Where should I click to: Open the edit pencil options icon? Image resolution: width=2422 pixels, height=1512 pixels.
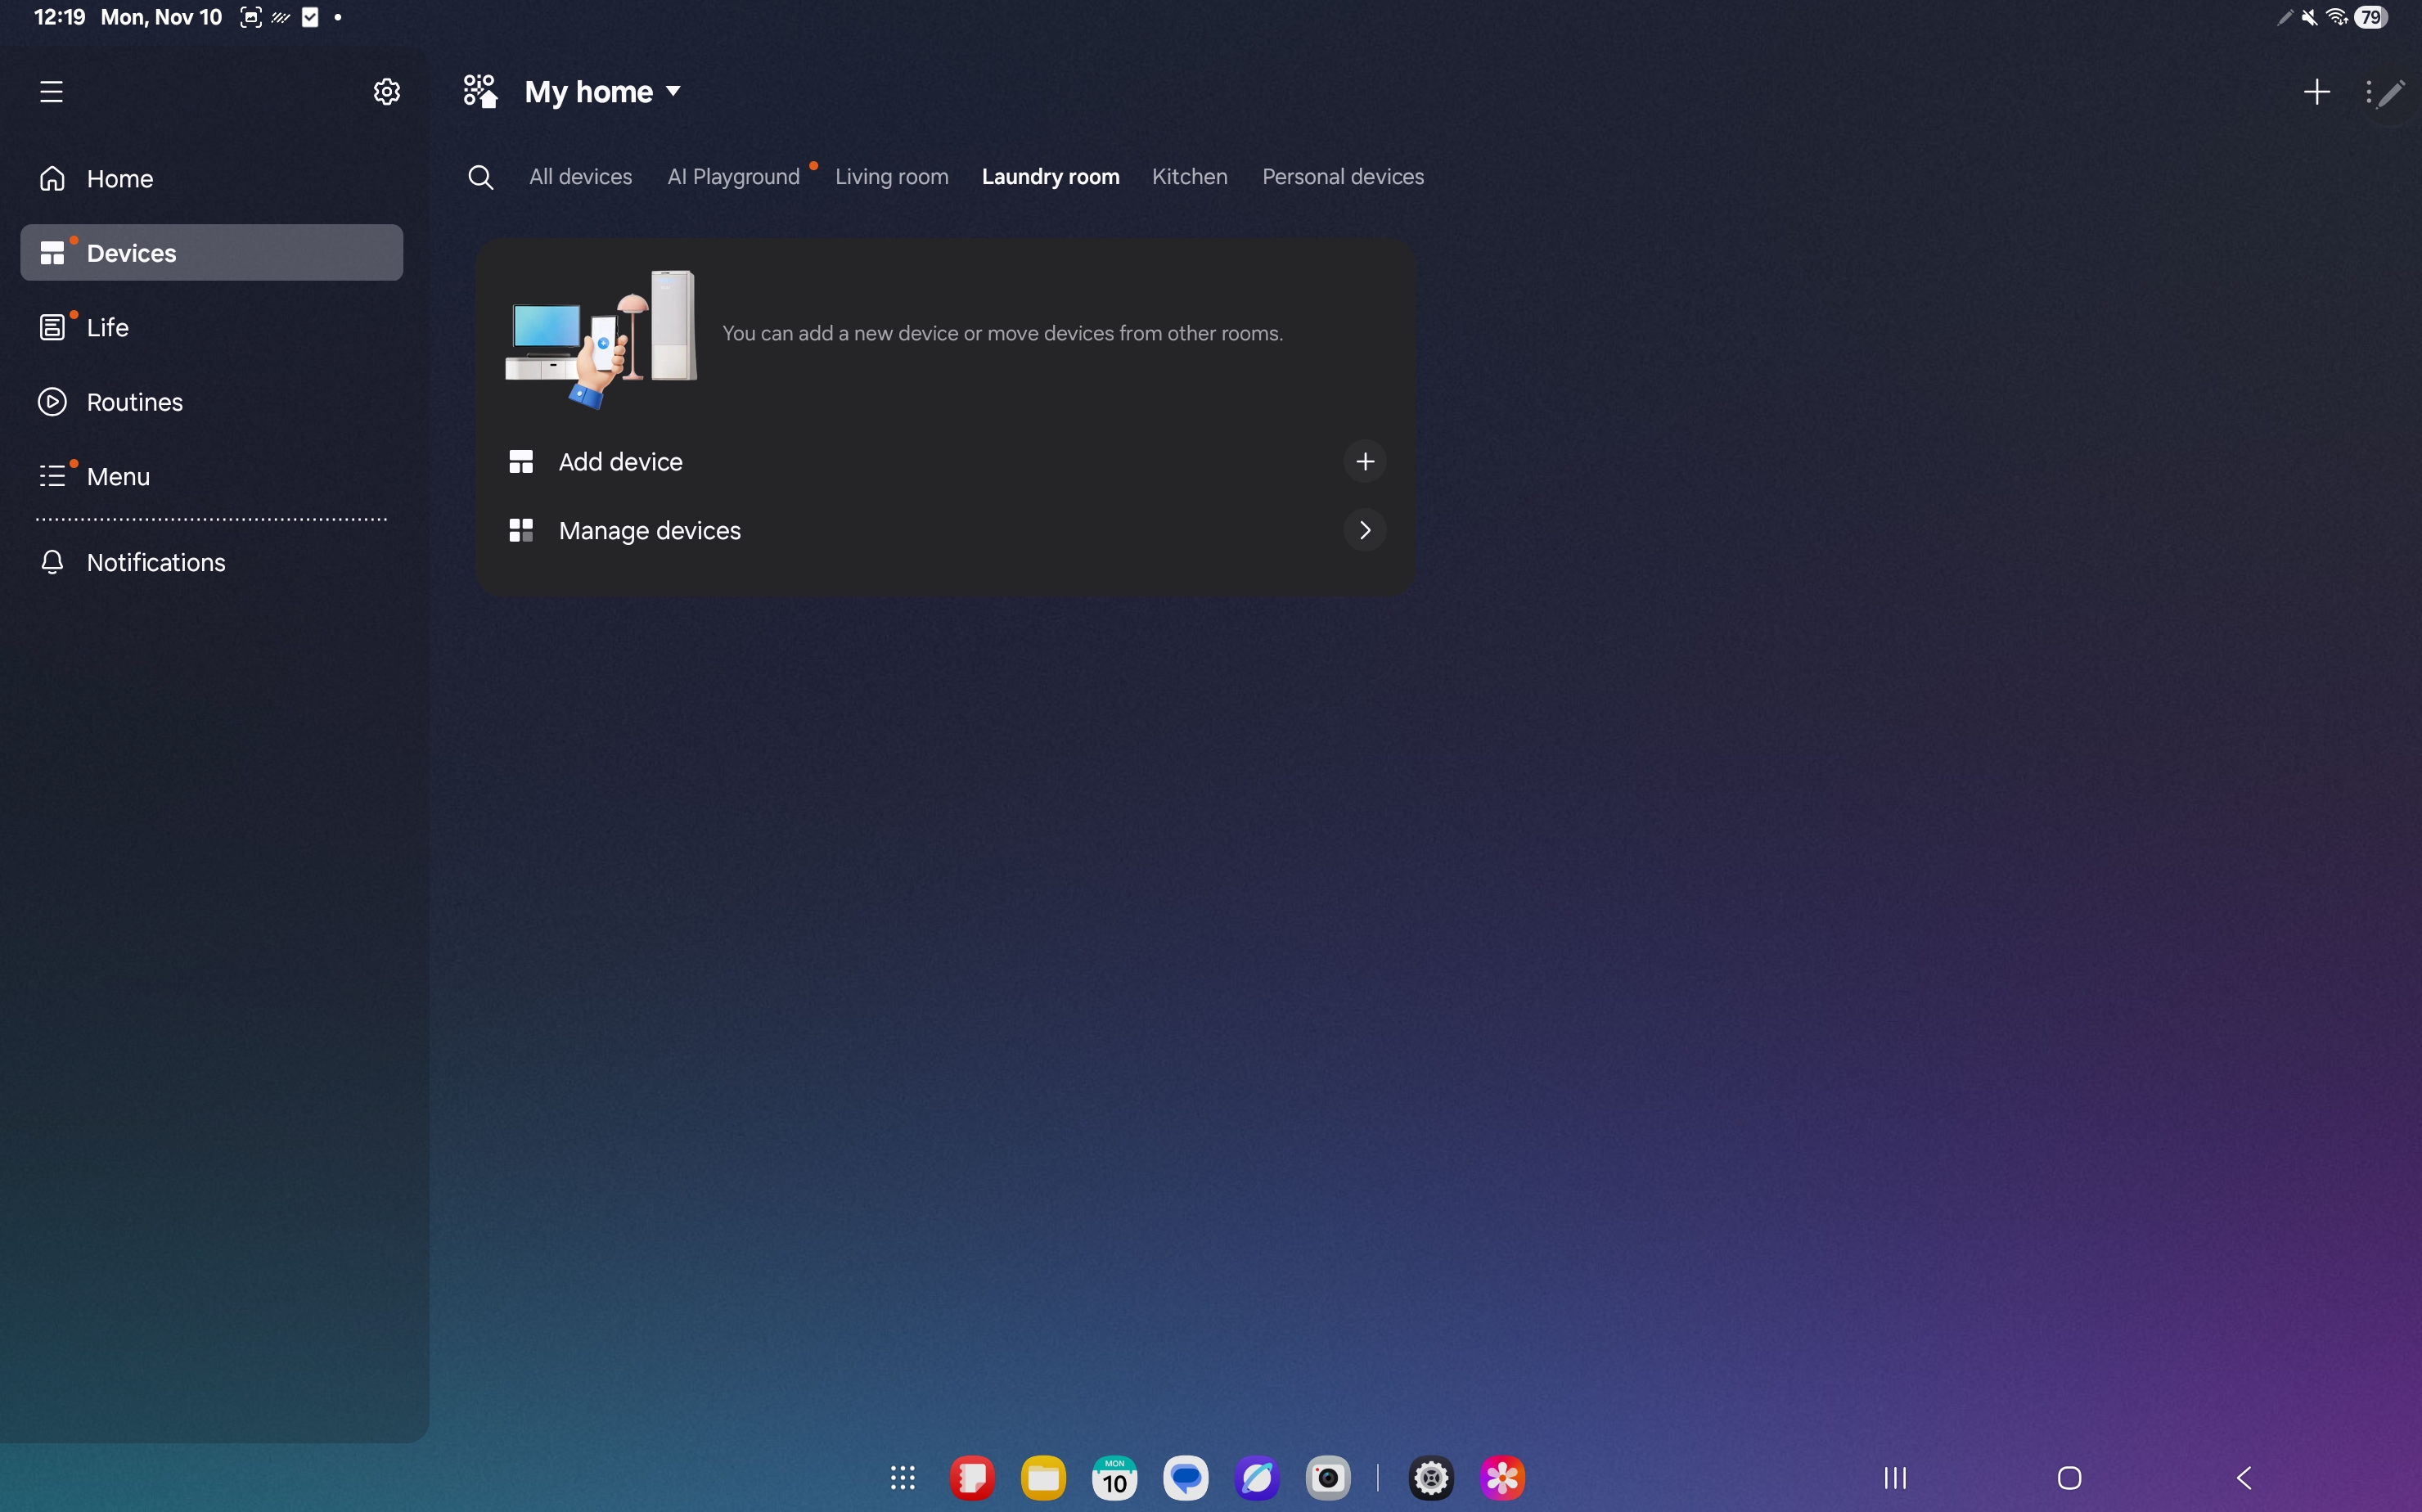[x=2386, y=93]
